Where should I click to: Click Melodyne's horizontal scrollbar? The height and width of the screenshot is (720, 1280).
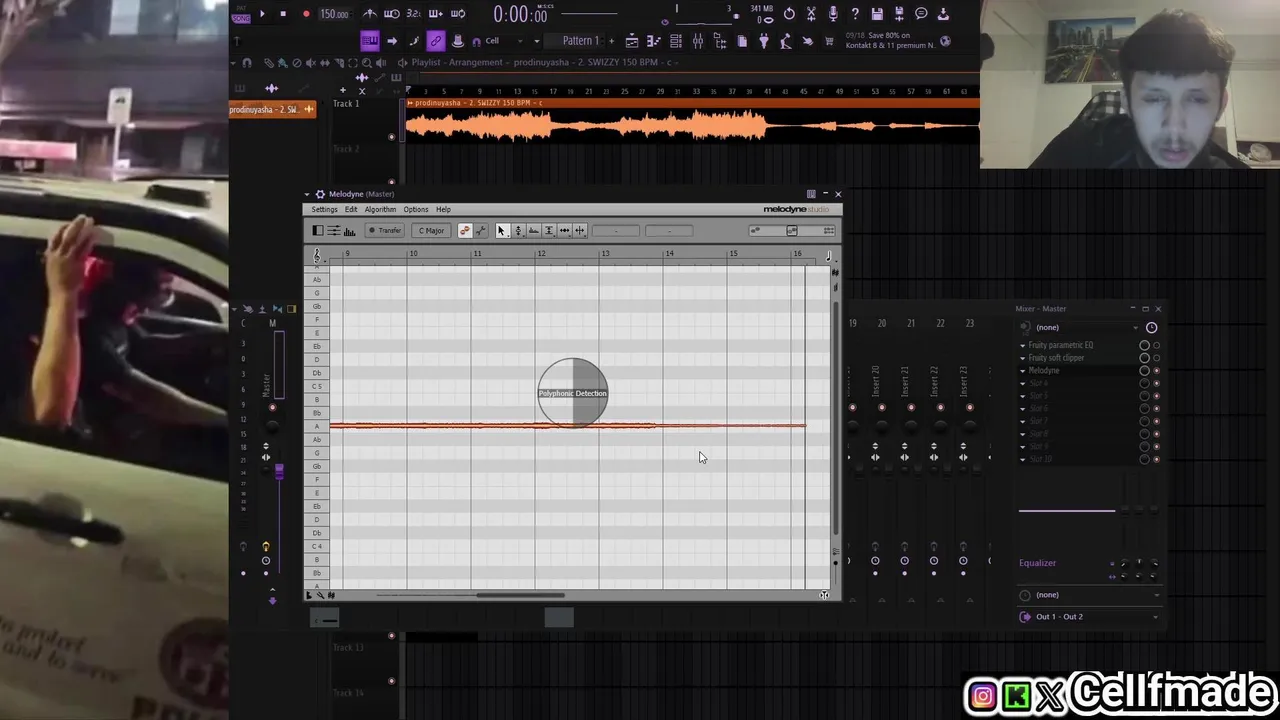tap(520, 595)
